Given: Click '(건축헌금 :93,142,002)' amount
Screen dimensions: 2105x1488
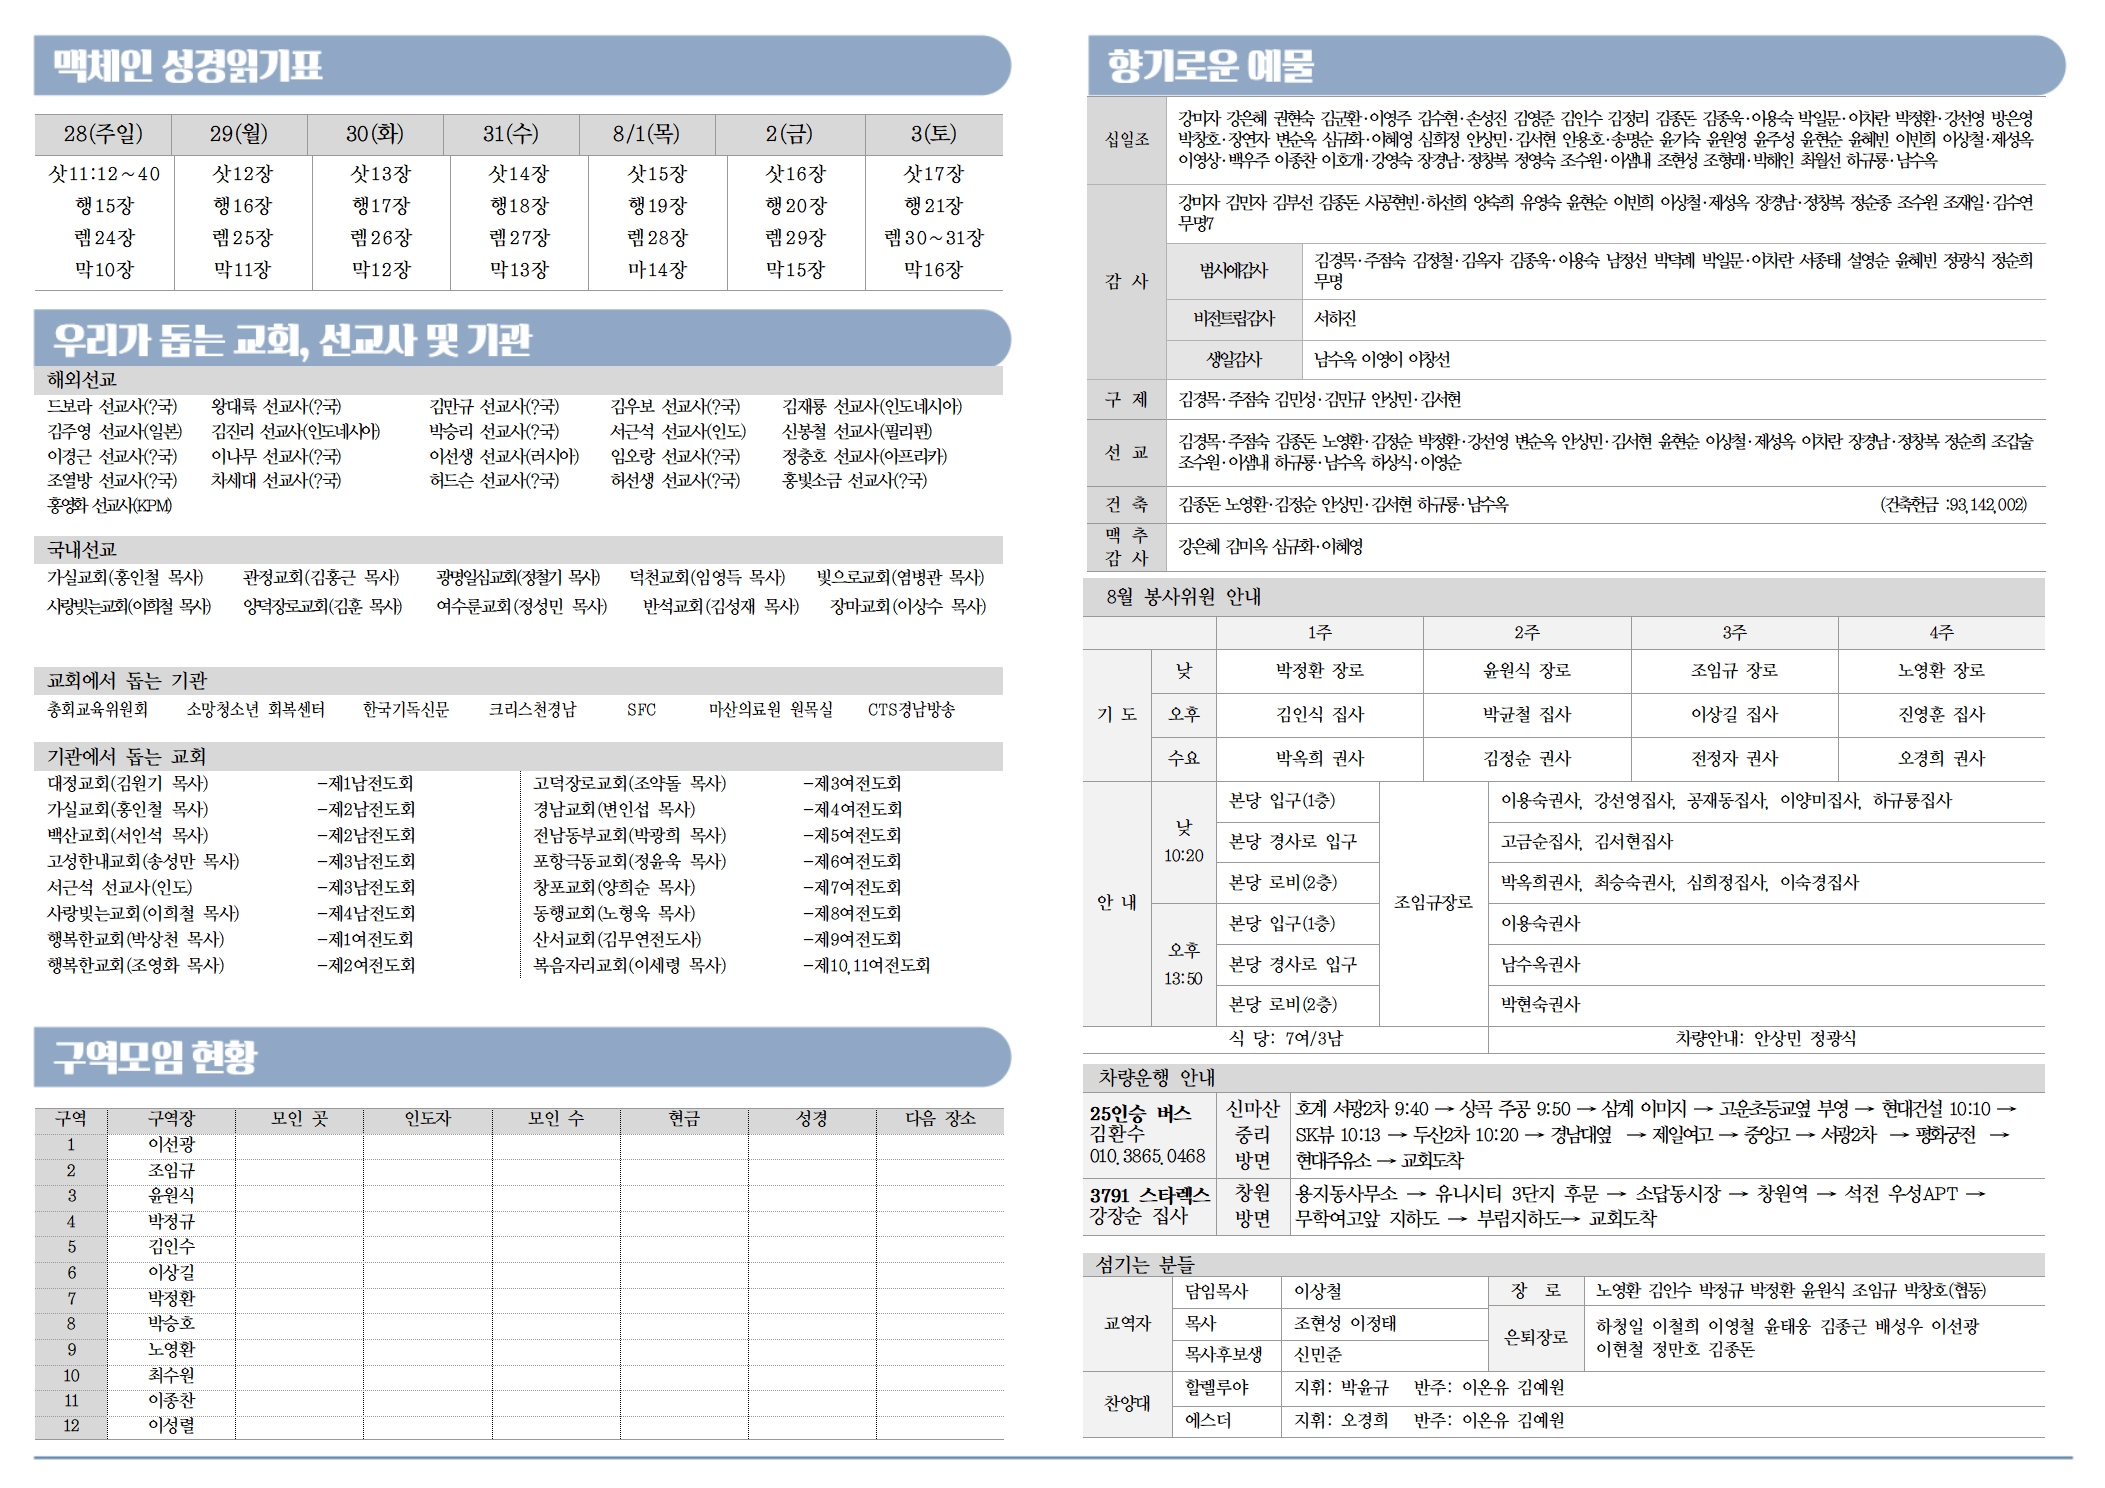Looking at the screenshot, I should 1953,505.
